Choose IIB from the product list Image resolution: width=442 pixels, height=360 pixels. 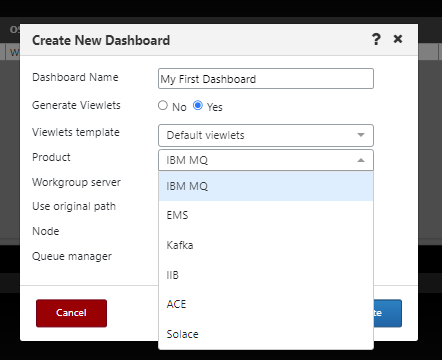(266, 275)
